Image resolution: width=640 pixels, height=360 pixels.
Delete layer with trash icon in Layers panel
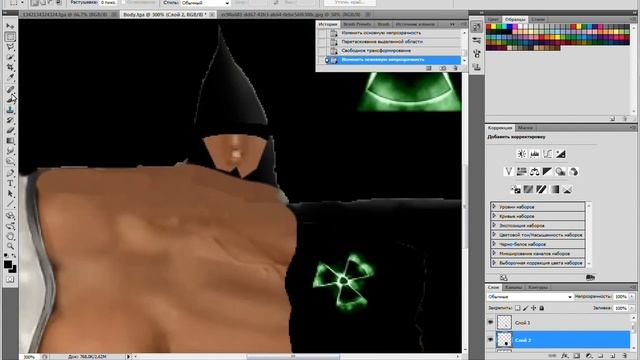click(x=624, y=356)
